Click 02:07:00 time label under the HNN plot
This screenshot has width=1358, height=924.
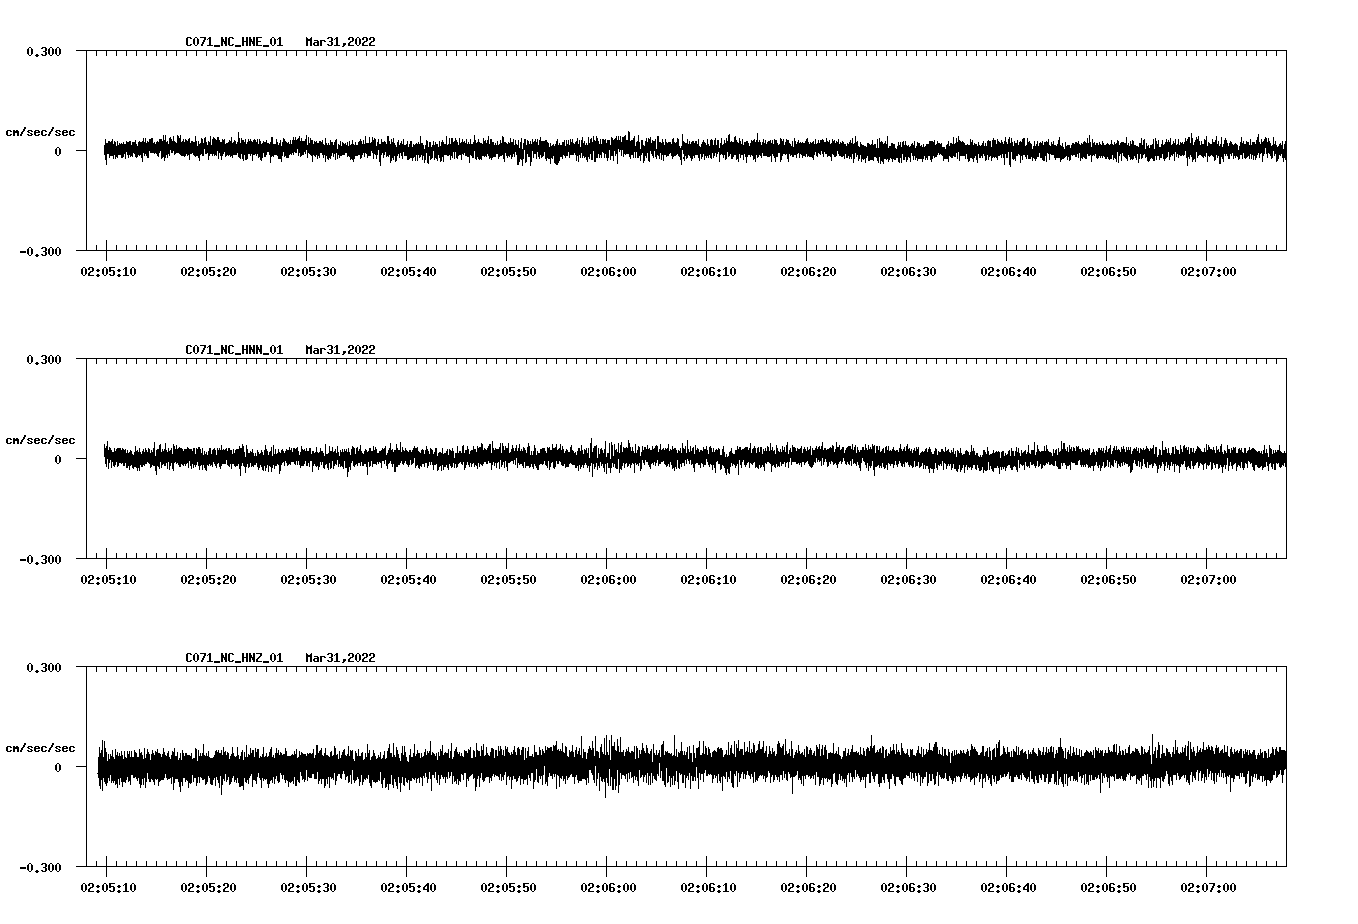1208,580
